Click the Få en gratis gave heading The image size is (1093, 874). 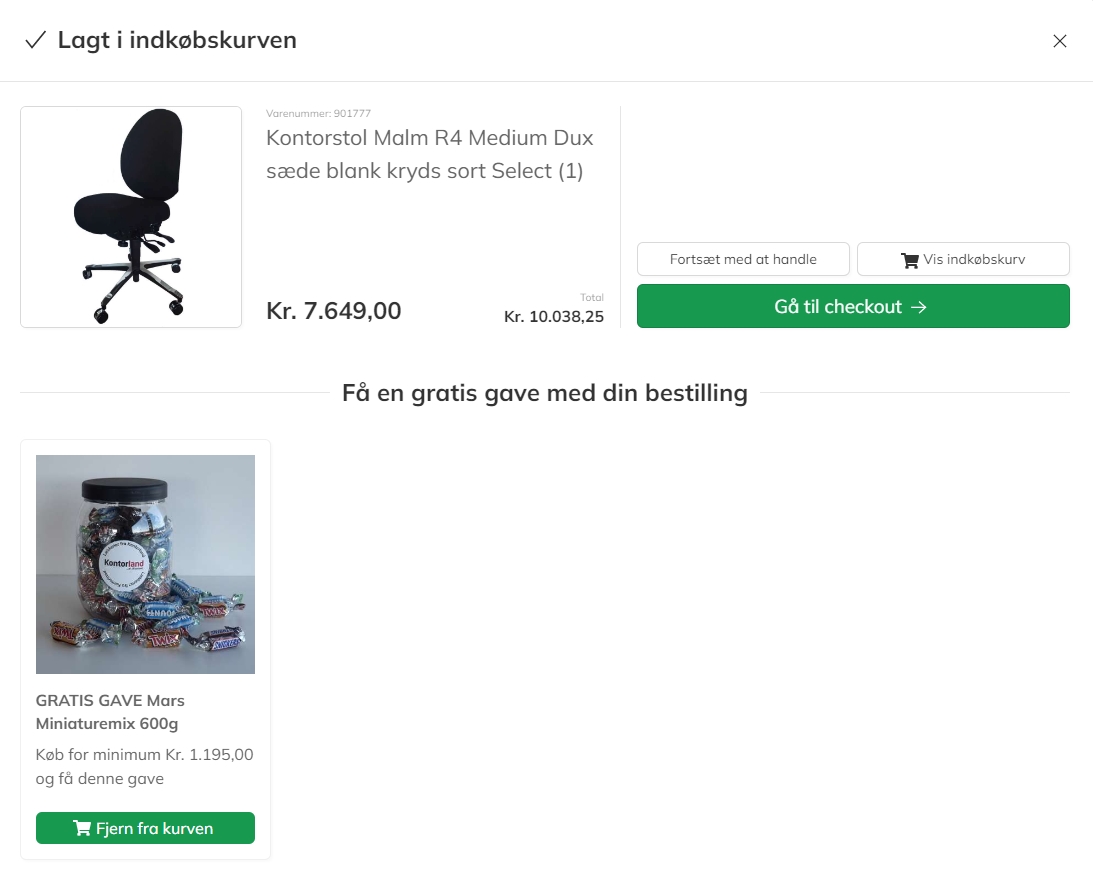[x=545, y=393]
